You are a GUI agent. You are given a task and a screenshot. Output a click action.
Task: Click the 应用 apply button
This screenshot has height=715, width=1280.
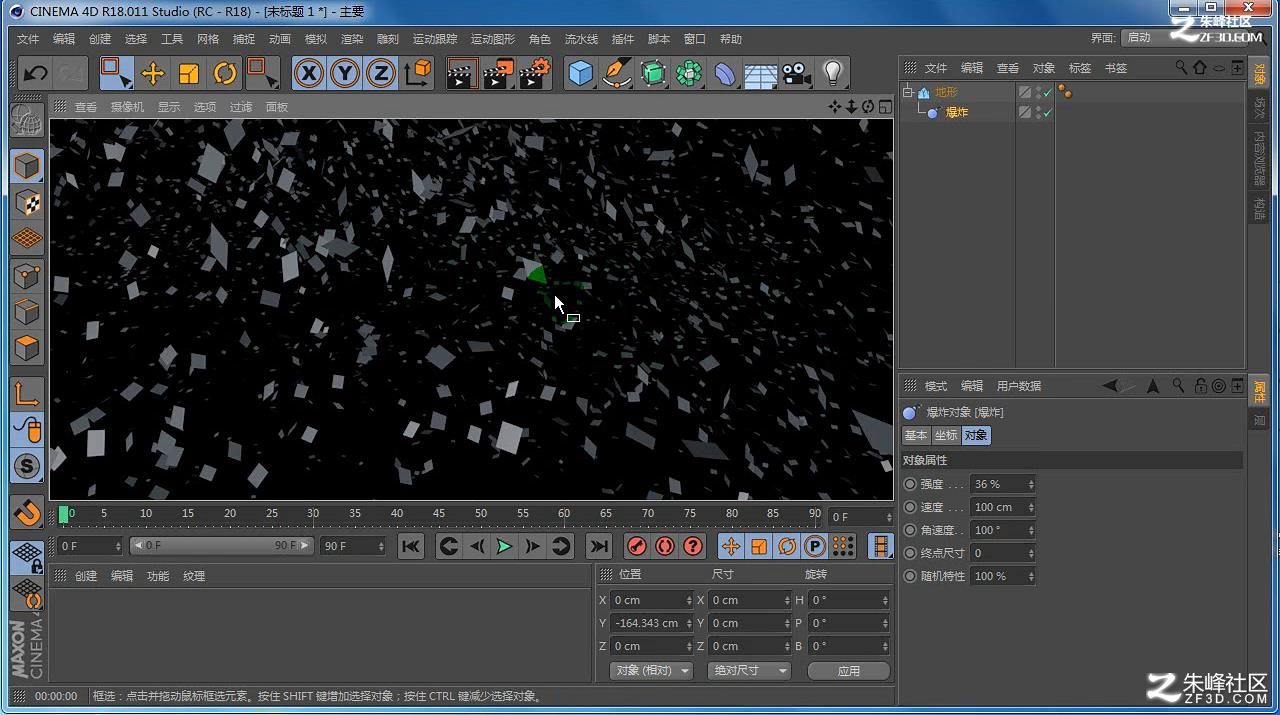coord(849,670)
